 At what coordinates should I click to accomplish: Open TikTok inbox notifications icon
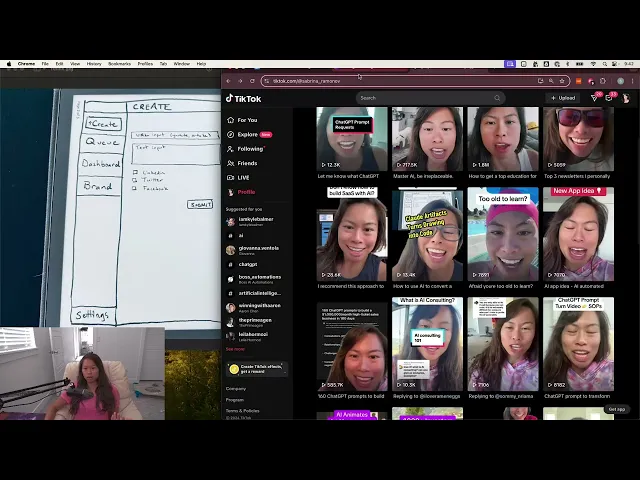[609, 98]
